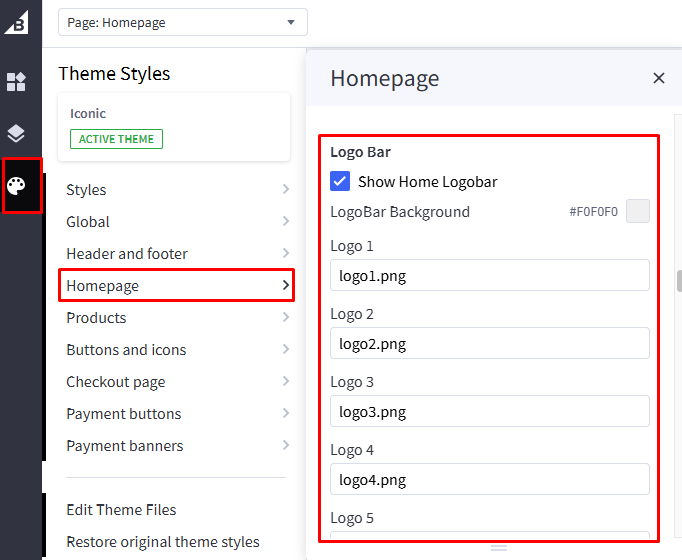The height and width of the screenshot is (560, 682).
Task: Open the layers icon in sidebar
Action: tap(16, 133)
